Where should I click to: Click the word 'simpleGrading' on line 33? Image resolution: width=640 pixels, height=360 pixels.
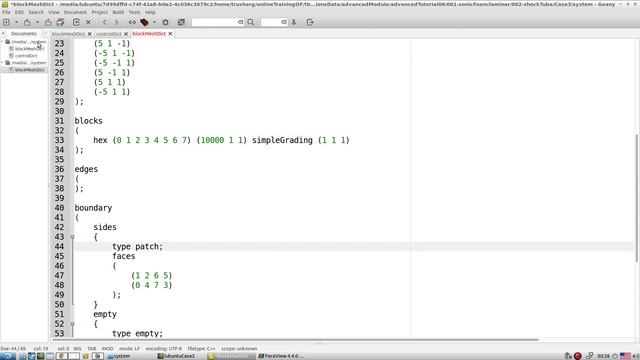tap(282, 140)
